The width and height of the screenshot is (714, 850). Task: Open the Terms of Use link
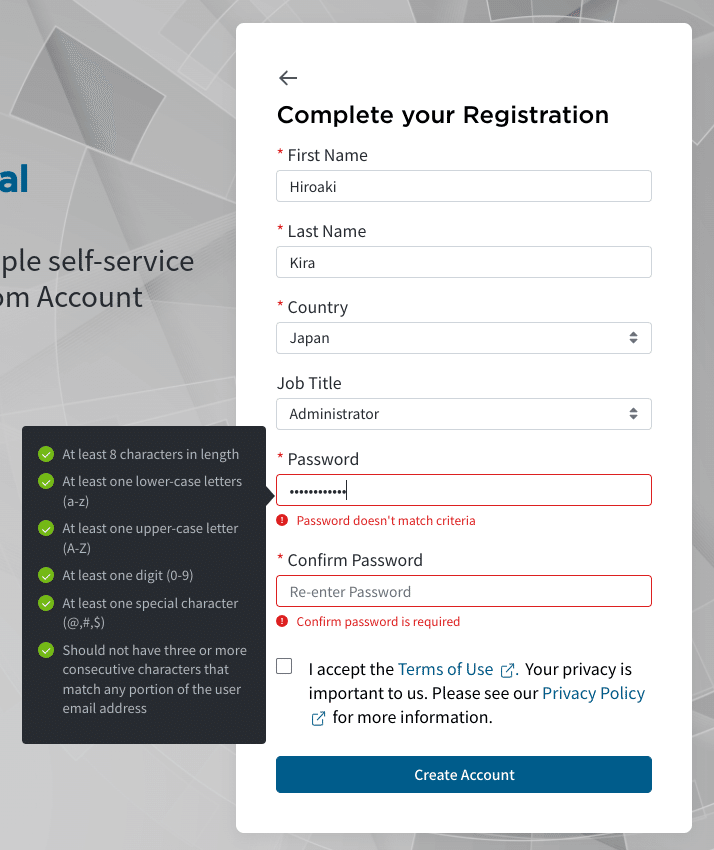[x=446, y=669]
